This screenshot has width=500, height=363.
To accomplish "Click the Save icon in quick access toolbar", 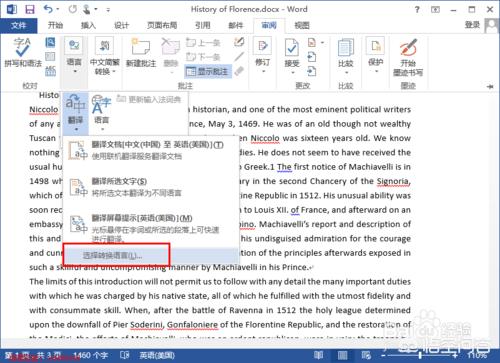I will (30, 9).
